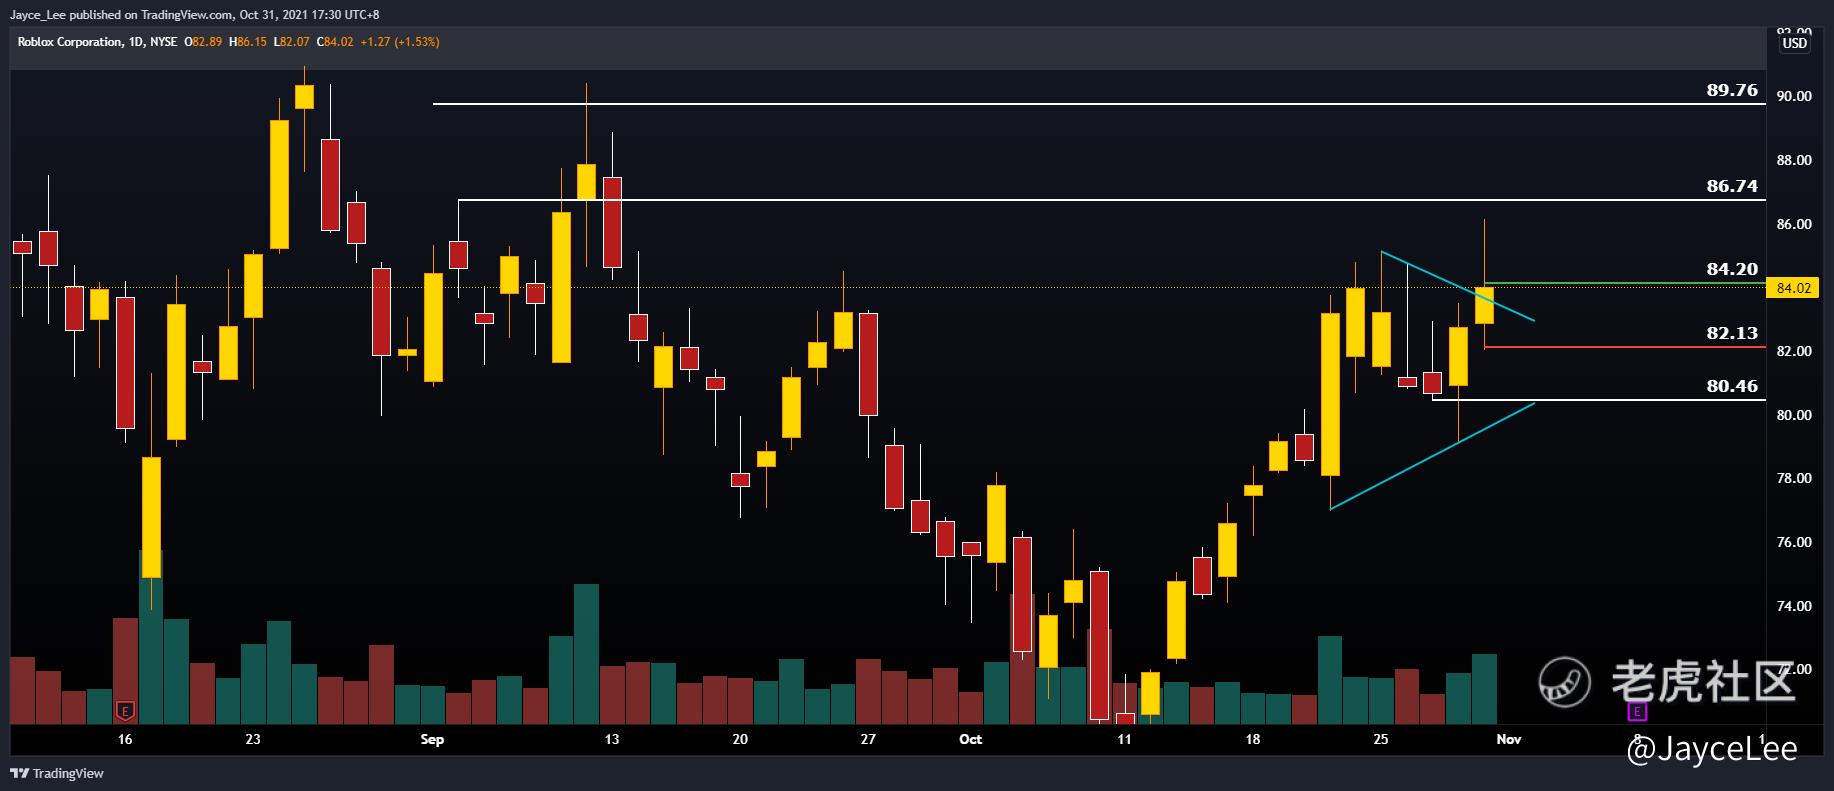
Task: Click the 89.76 resistance level label
Action: pyautogui.click(x=1732, y=90)
